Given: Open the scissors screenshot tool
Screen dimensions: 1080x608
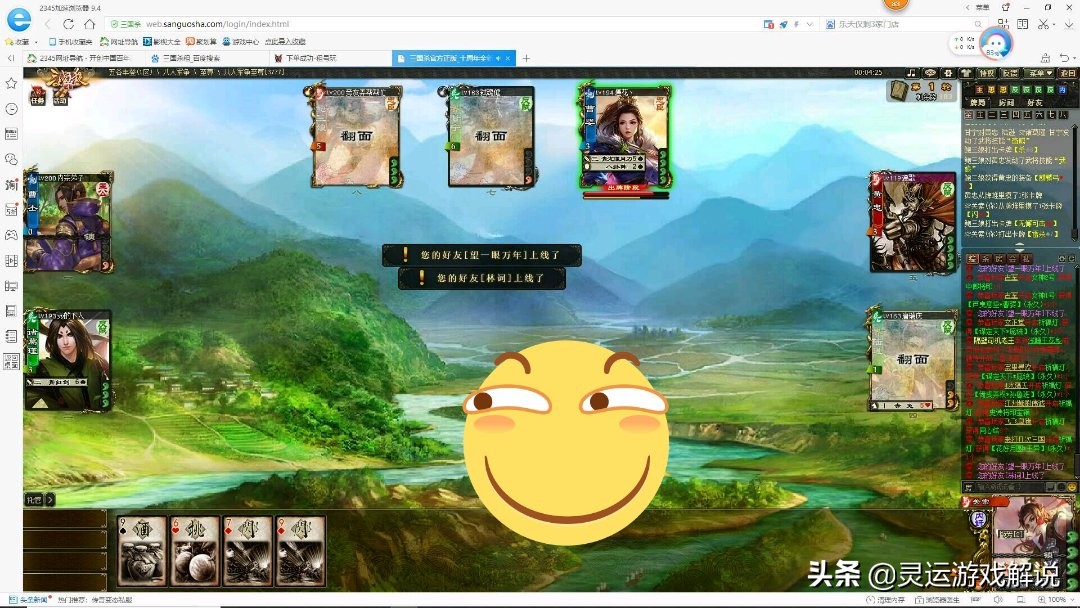Looking at the screenshot, I should [x=1043, y=24].
